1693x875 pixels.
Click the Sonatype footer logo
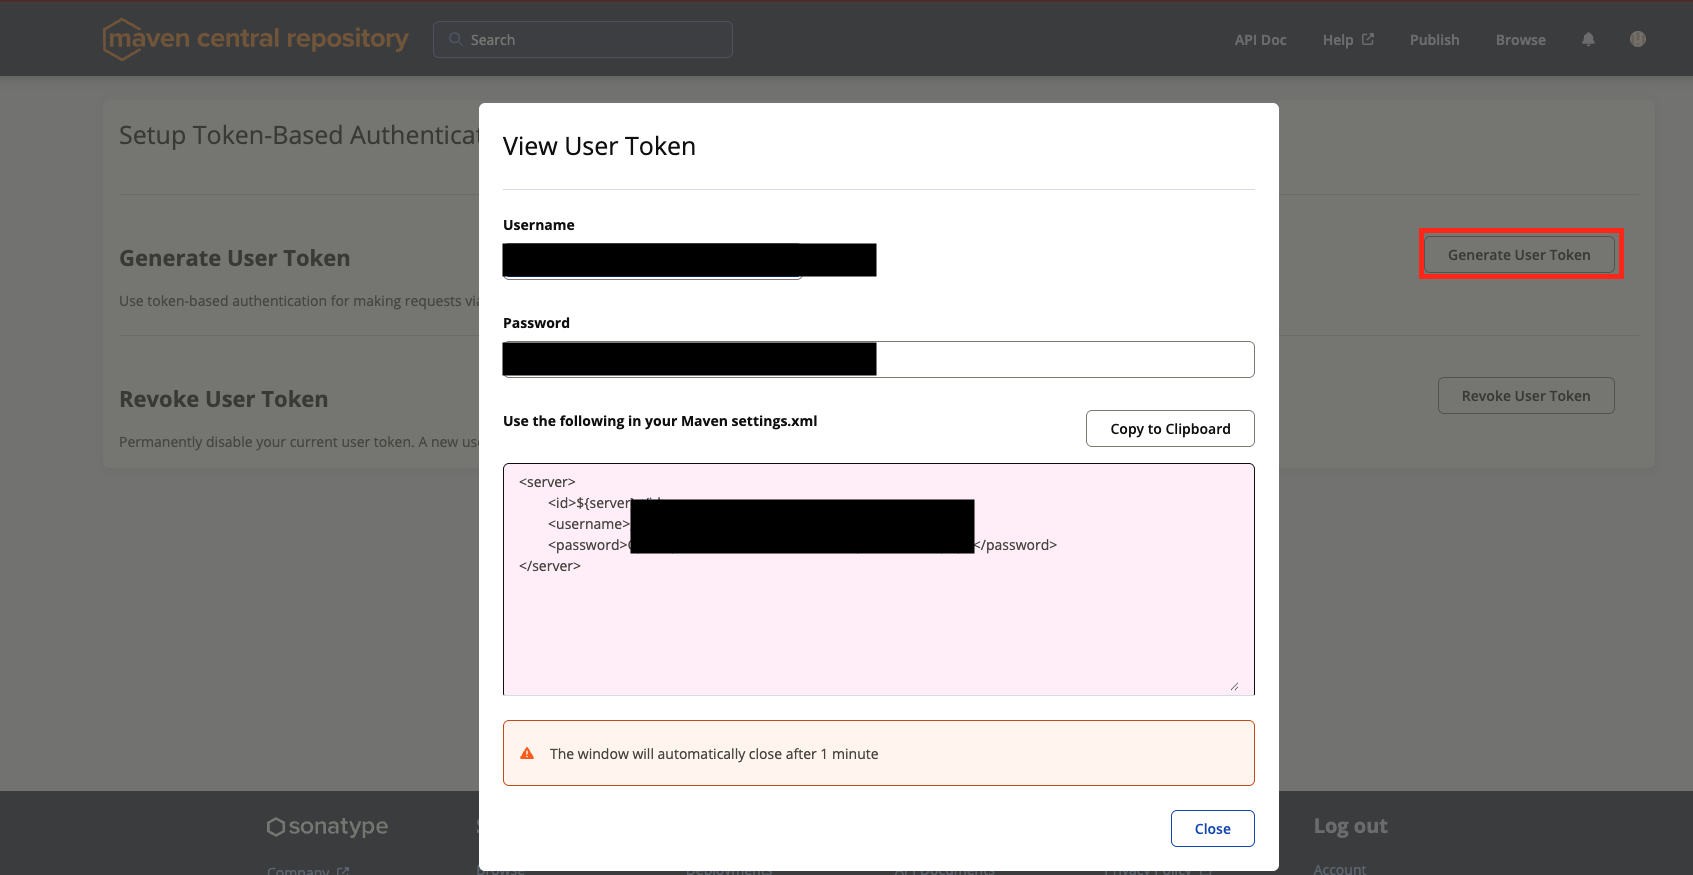coord(327,826)
